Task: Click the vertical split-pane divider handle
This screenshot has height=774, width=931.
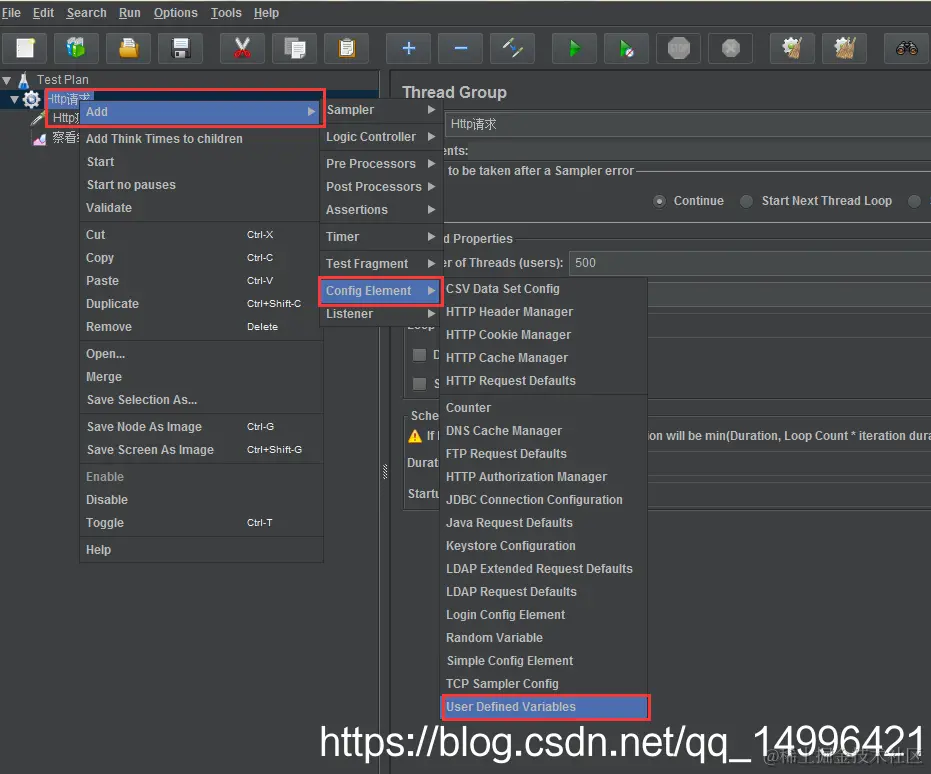Action: (385, 471)
